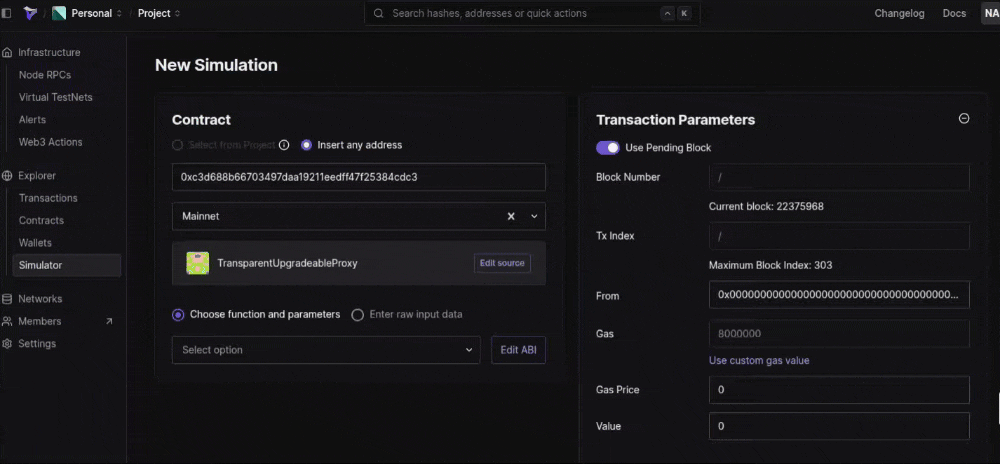This screenshot has width=1000, height=464.
Task: Open Infrastructure section via its globe icon
Action: pos(8,52)
